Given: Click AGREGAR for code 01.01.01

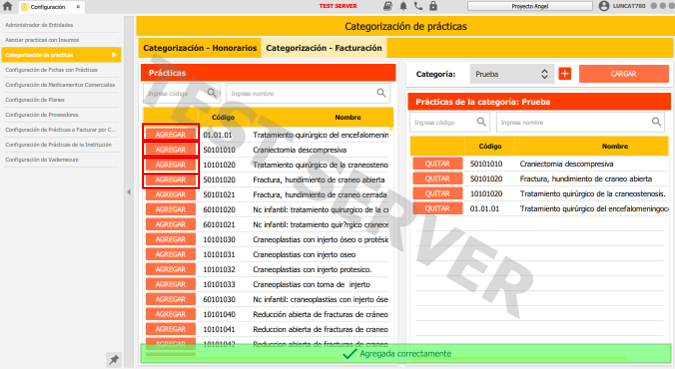Looking at the screenshot, I should 171,135.
